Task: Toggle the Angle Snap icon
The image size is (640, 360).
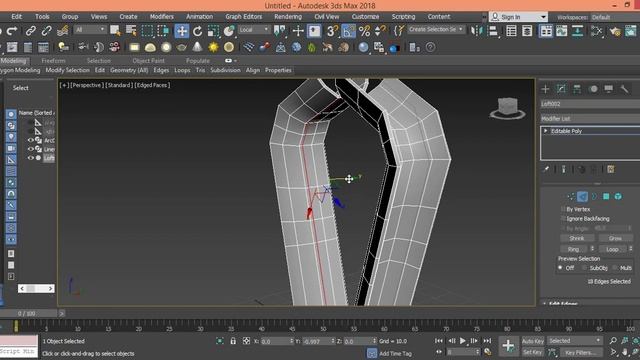Action: point(349,31)
